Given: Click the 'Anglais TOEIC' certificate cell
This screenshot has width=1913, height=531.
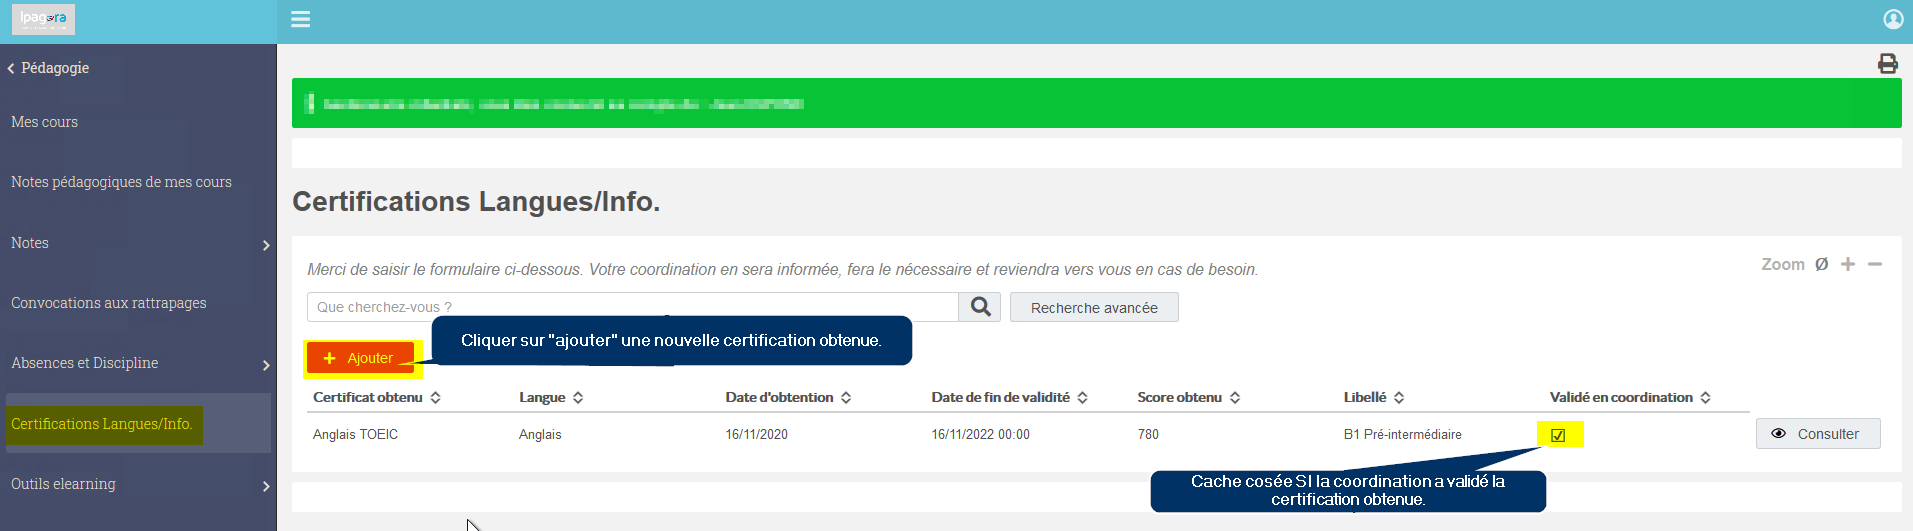Looking at the screenshot, I should coord(355,434).
